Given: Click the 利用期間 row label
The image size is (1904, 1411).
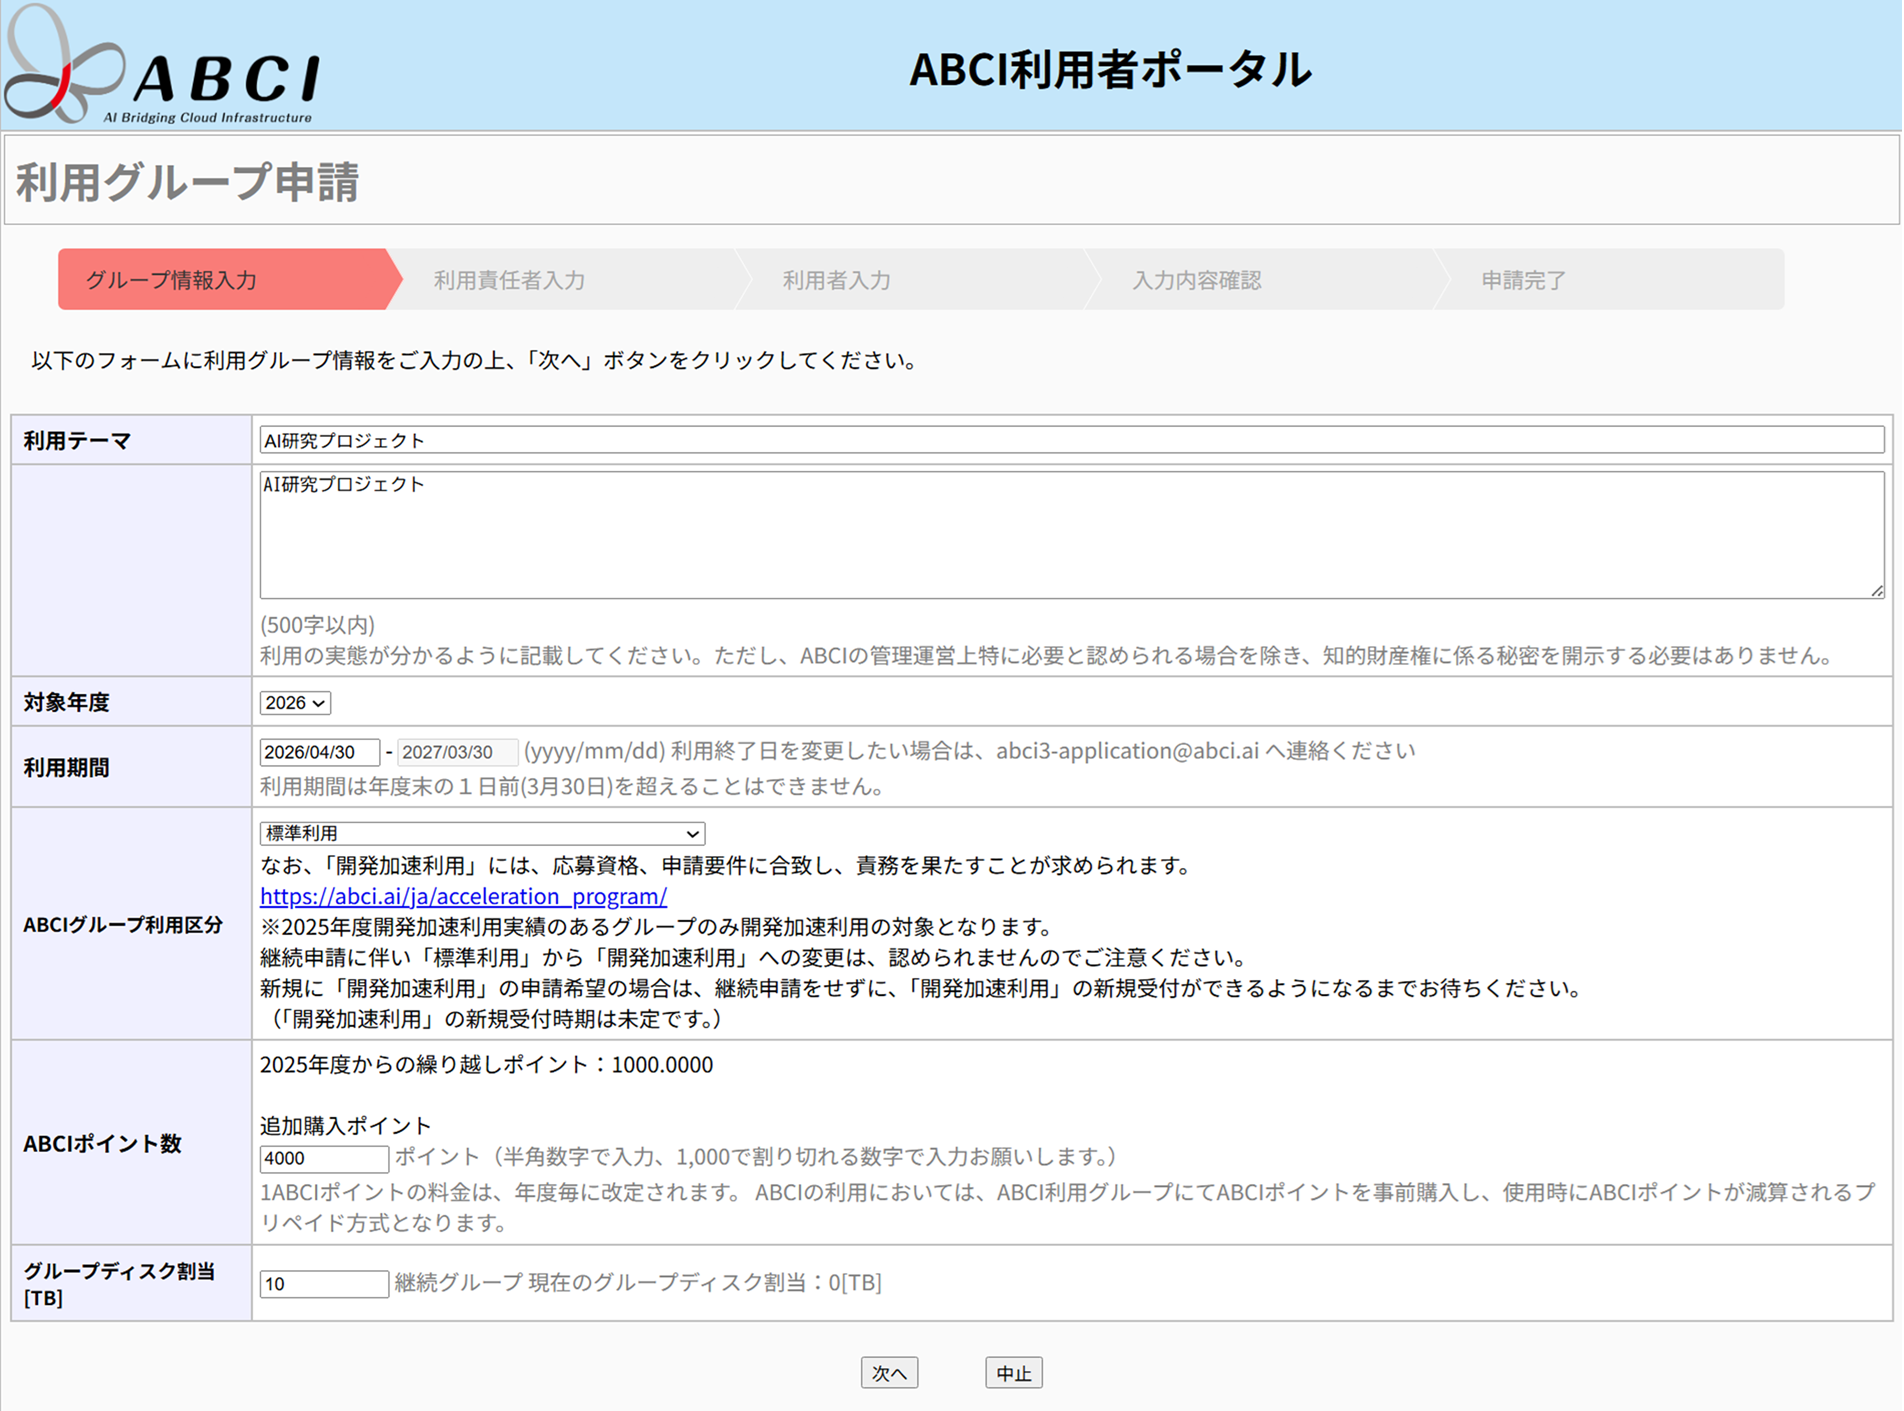Looking at the screenshot, I should [x=66, y=767].
